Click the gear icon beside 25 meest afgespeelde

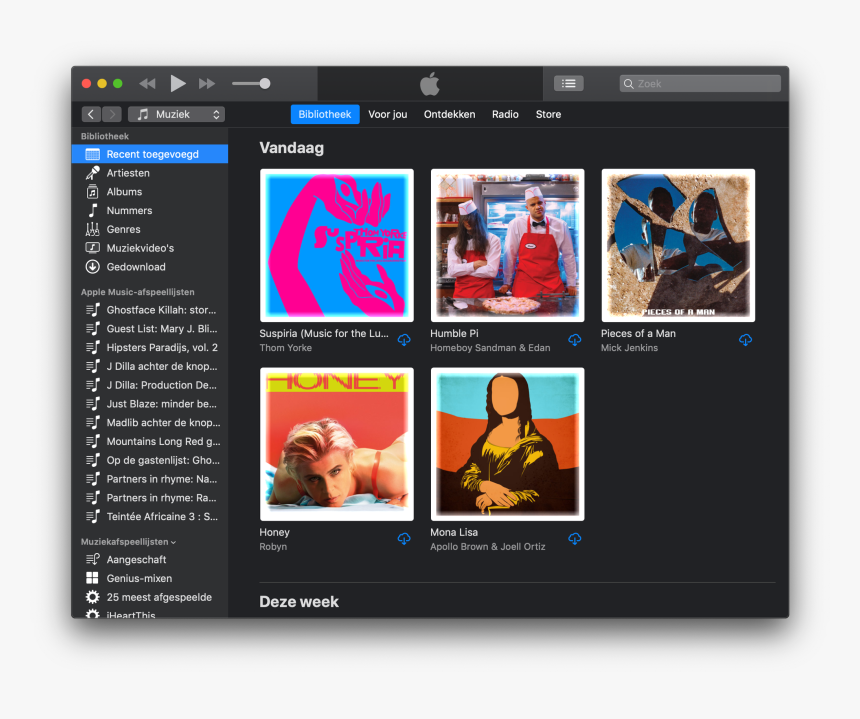pyautogui.click(x=93, y=597)
